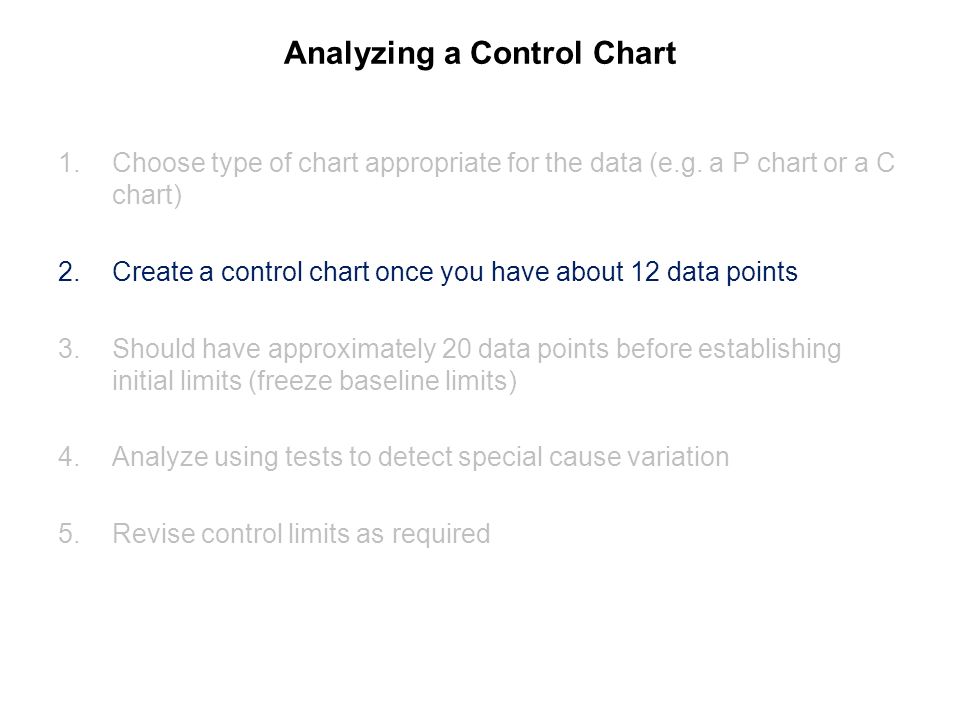Select the list numeral "3."
The width and height of the screenshot is (960, 720).
[x=69, y=349]
